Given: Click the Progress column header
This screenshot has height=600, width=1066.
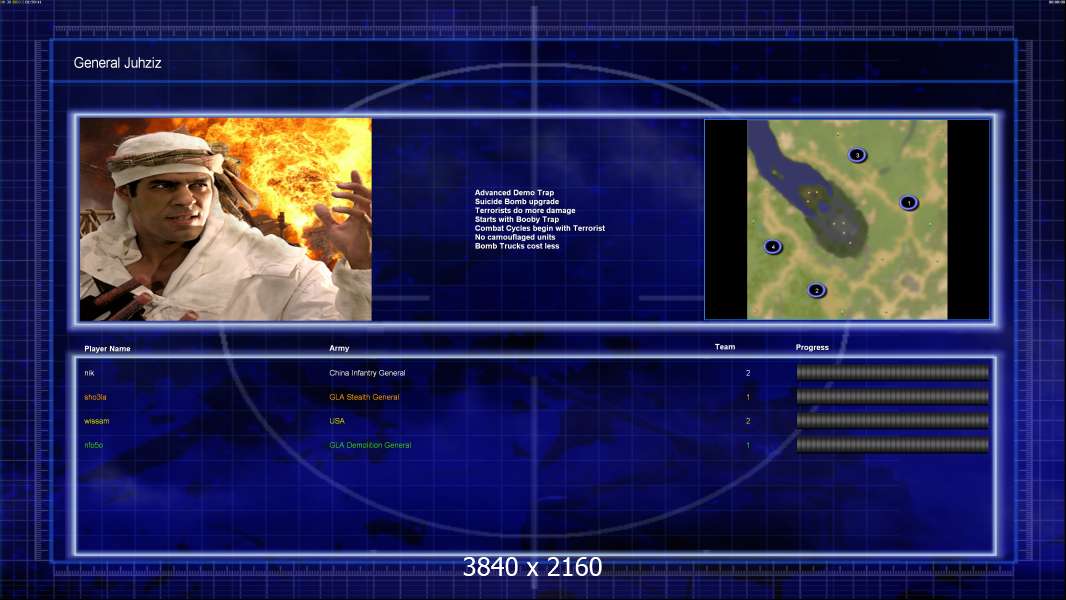Looking at the screenshot, I should (x=812, y=347).
